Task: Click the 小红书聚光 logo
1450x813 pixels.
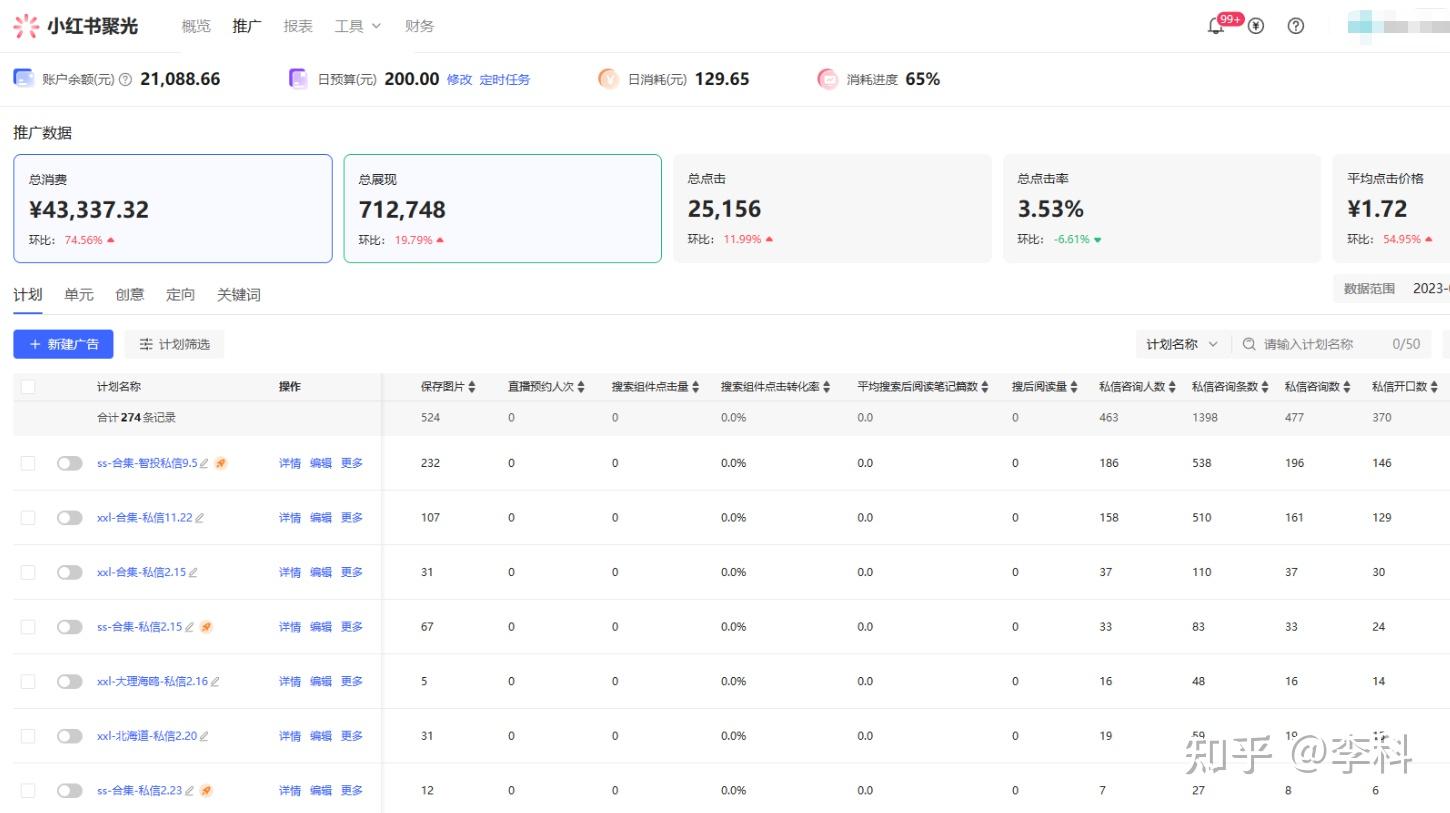Action: (x=75, y=26)
